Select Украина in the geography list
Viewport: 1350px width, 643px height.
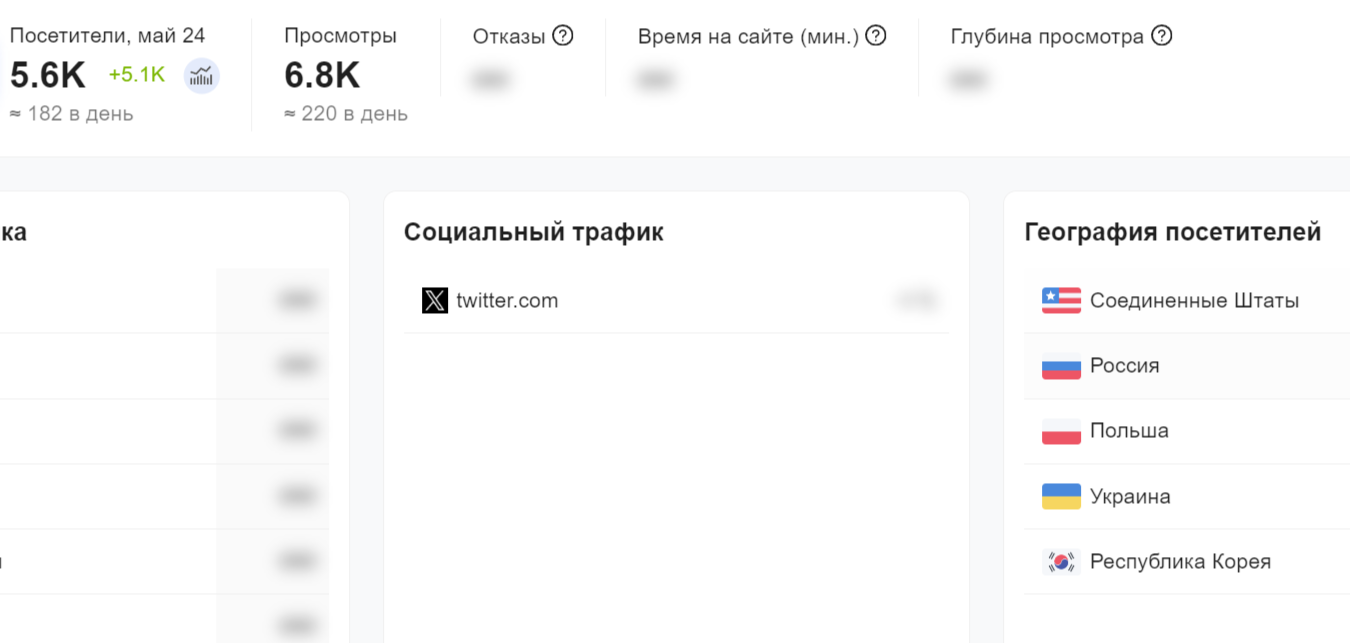coord(1130,496)
